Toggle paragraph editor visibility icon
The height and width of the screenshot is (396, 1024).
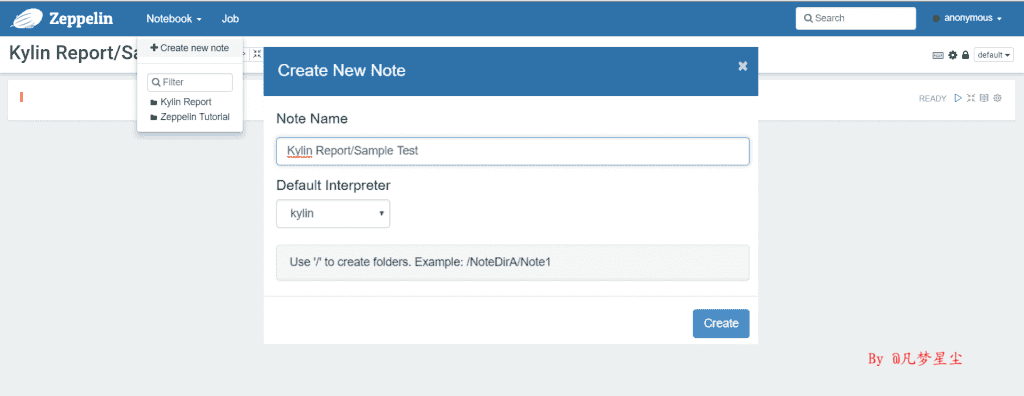tap(971, 98)
